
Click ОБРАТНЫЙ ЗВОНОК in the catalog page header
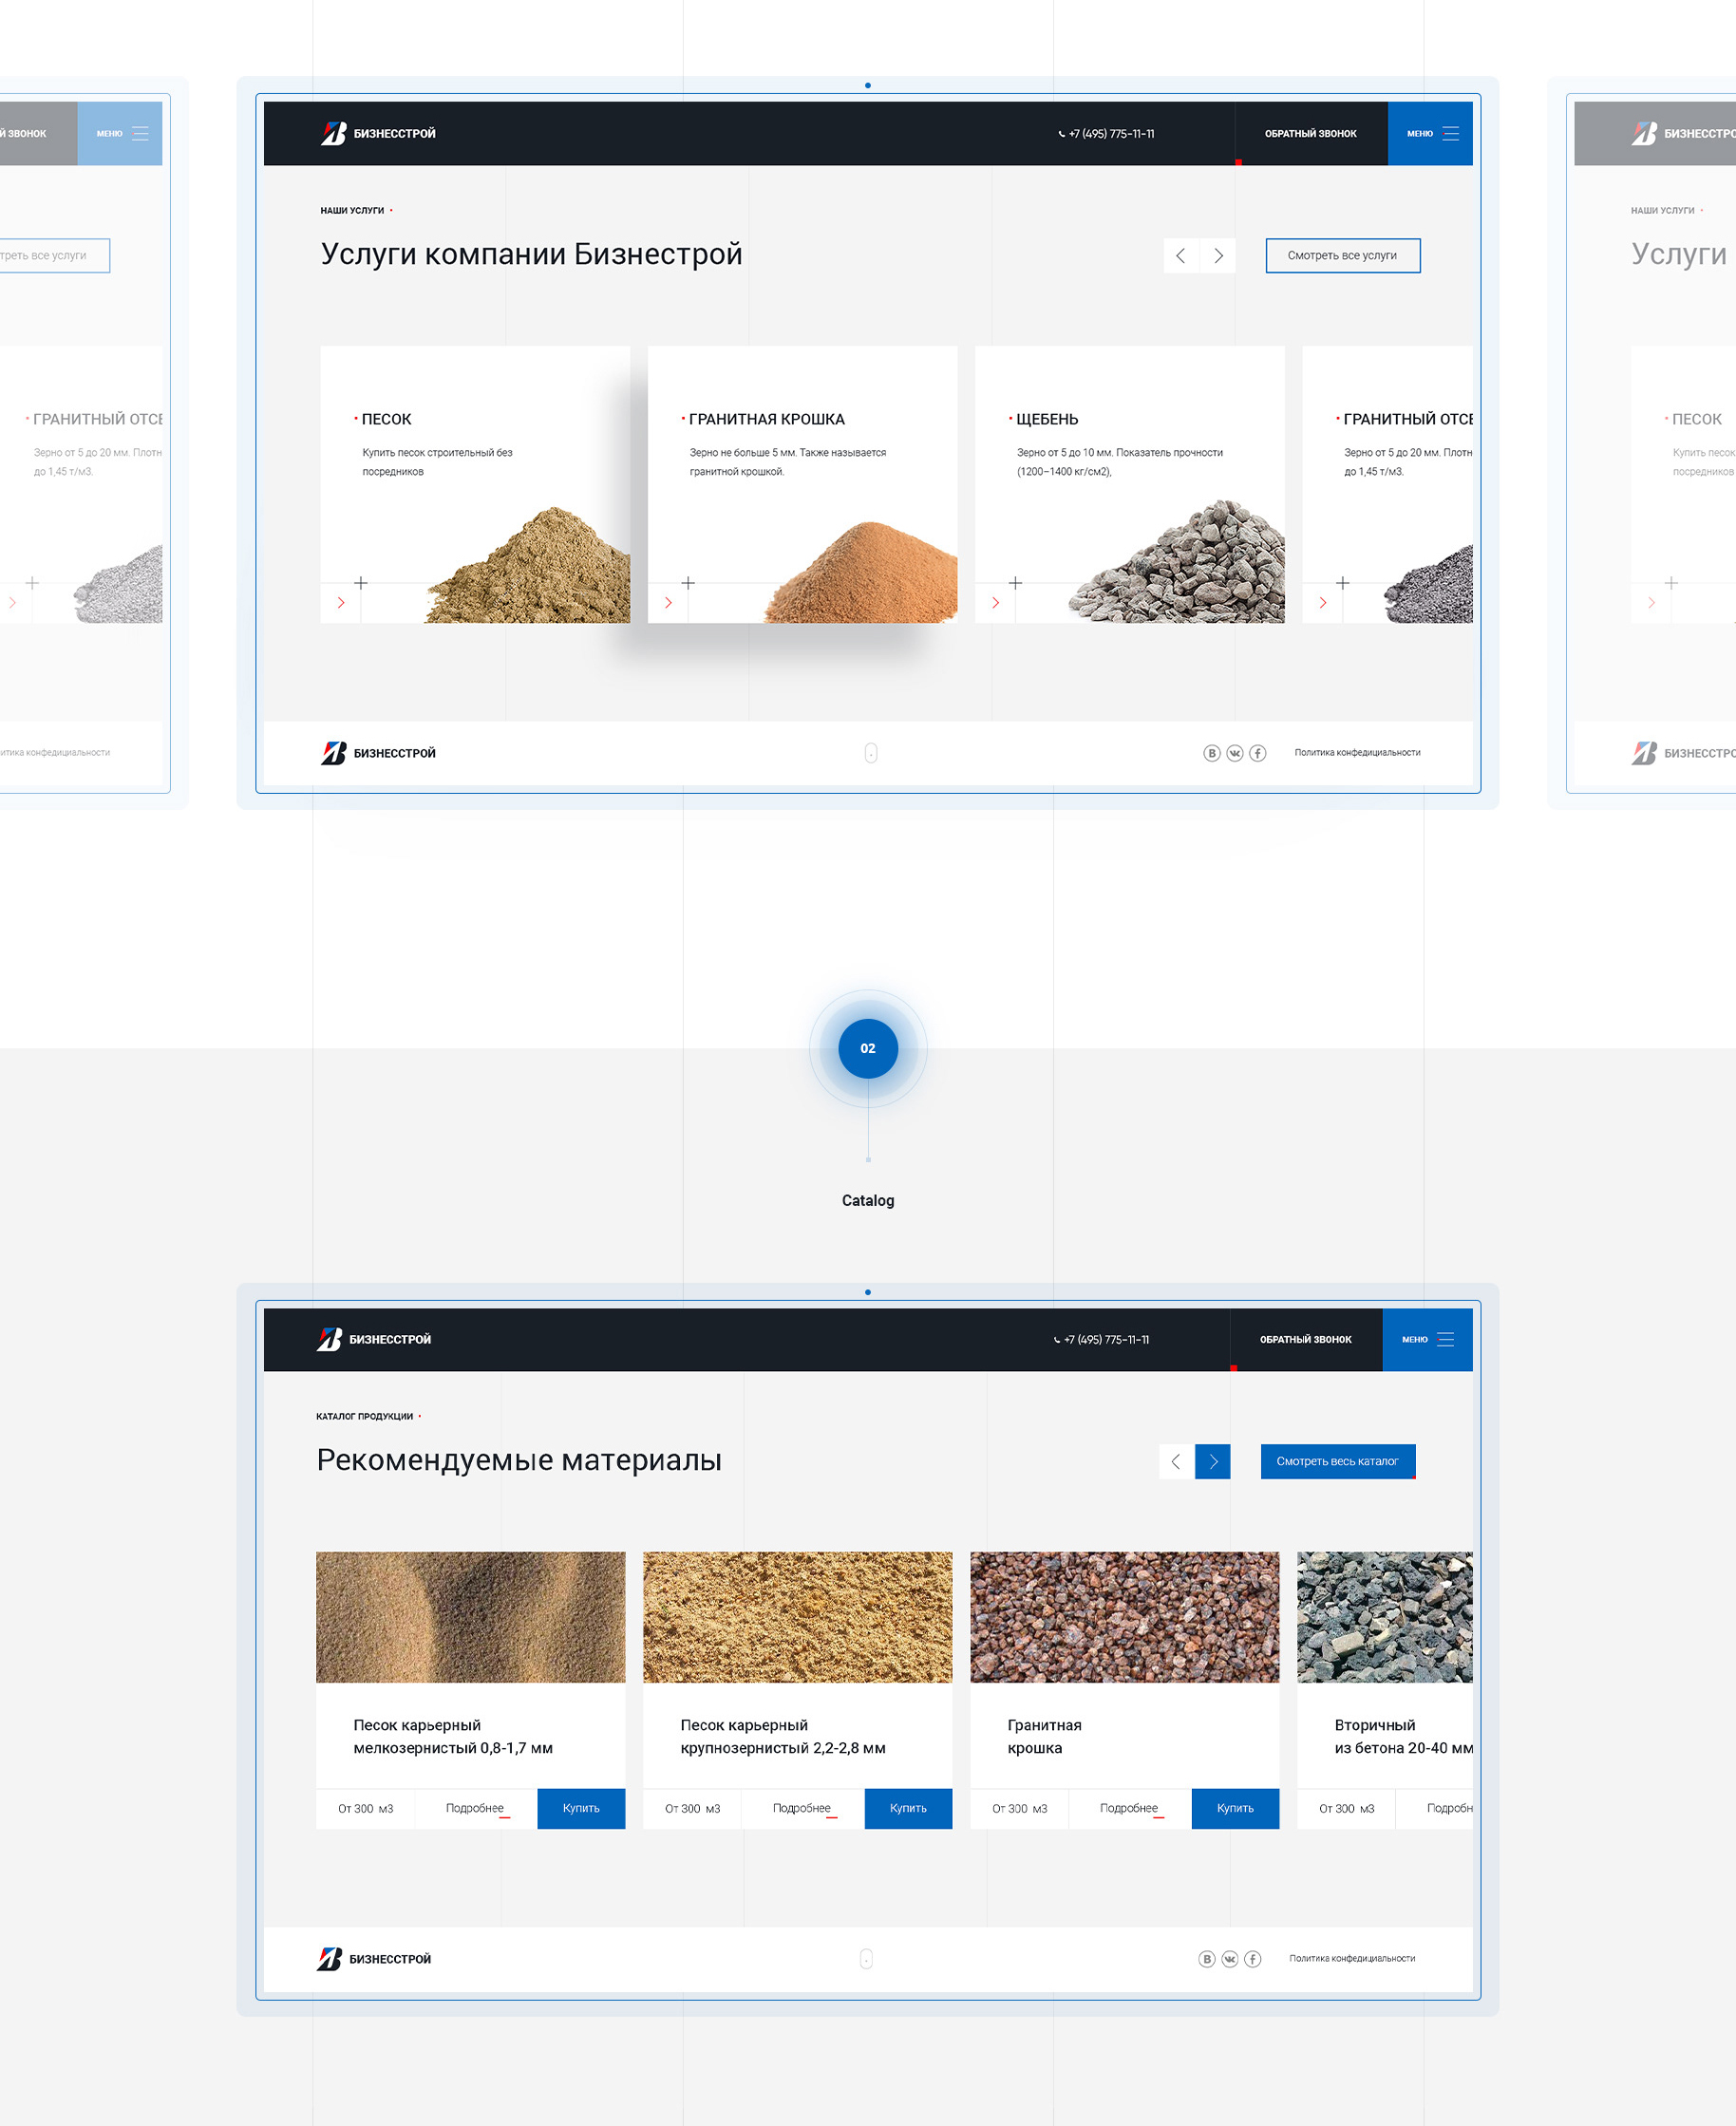click(1305, 1340)
